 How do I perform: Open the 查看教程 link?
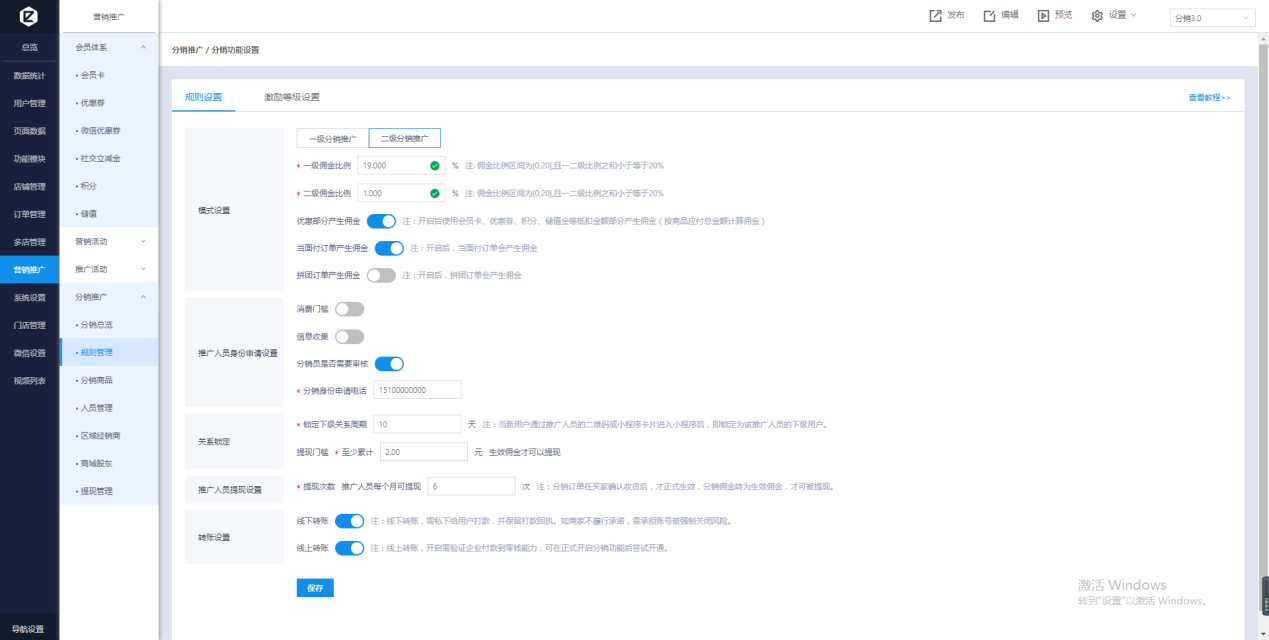(1208, 98)
